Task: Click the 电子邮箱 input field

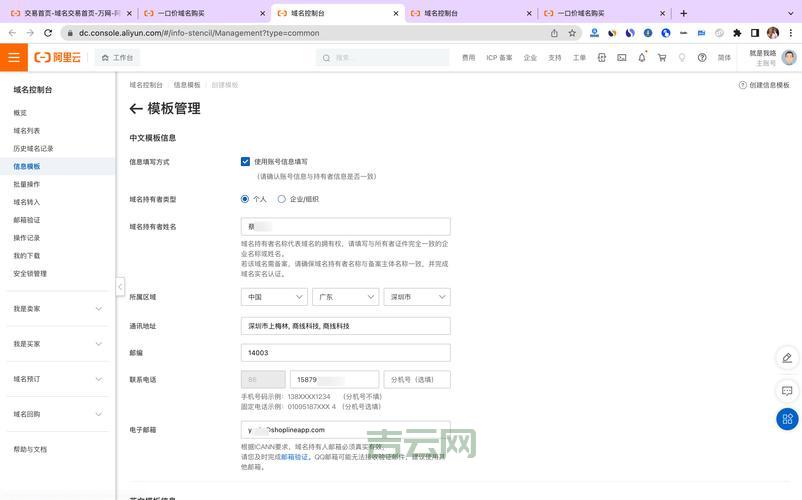Action: pyautogui.click(x=345, y=430)
